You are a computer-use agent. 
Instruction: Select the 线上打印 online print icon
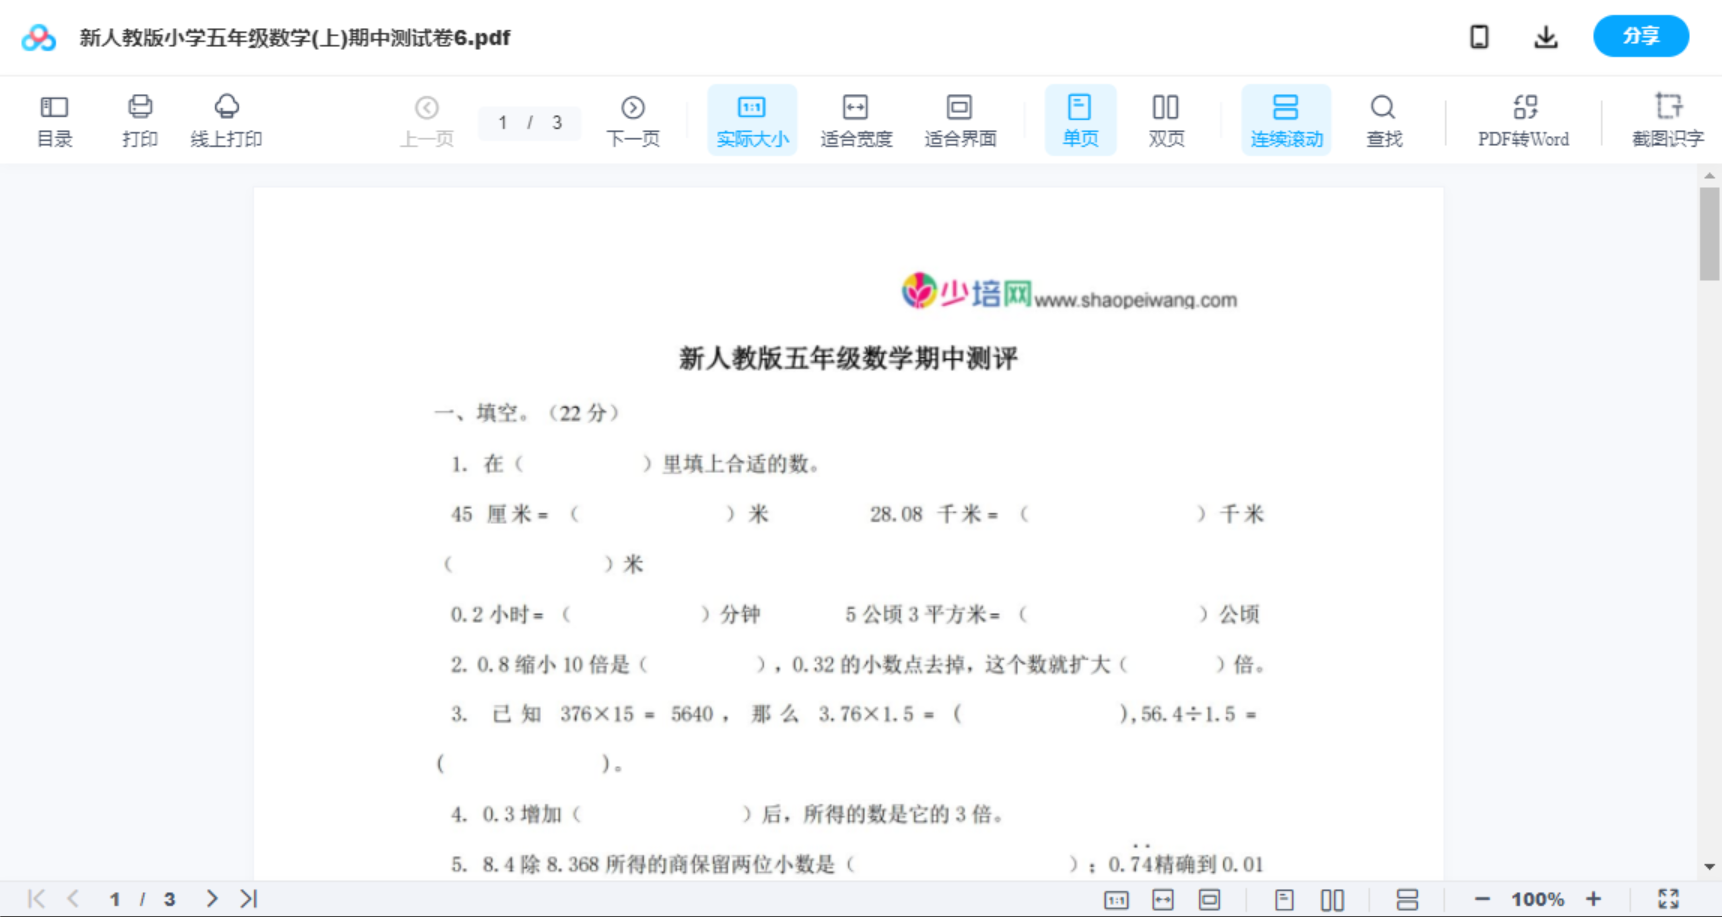[226, 119]
